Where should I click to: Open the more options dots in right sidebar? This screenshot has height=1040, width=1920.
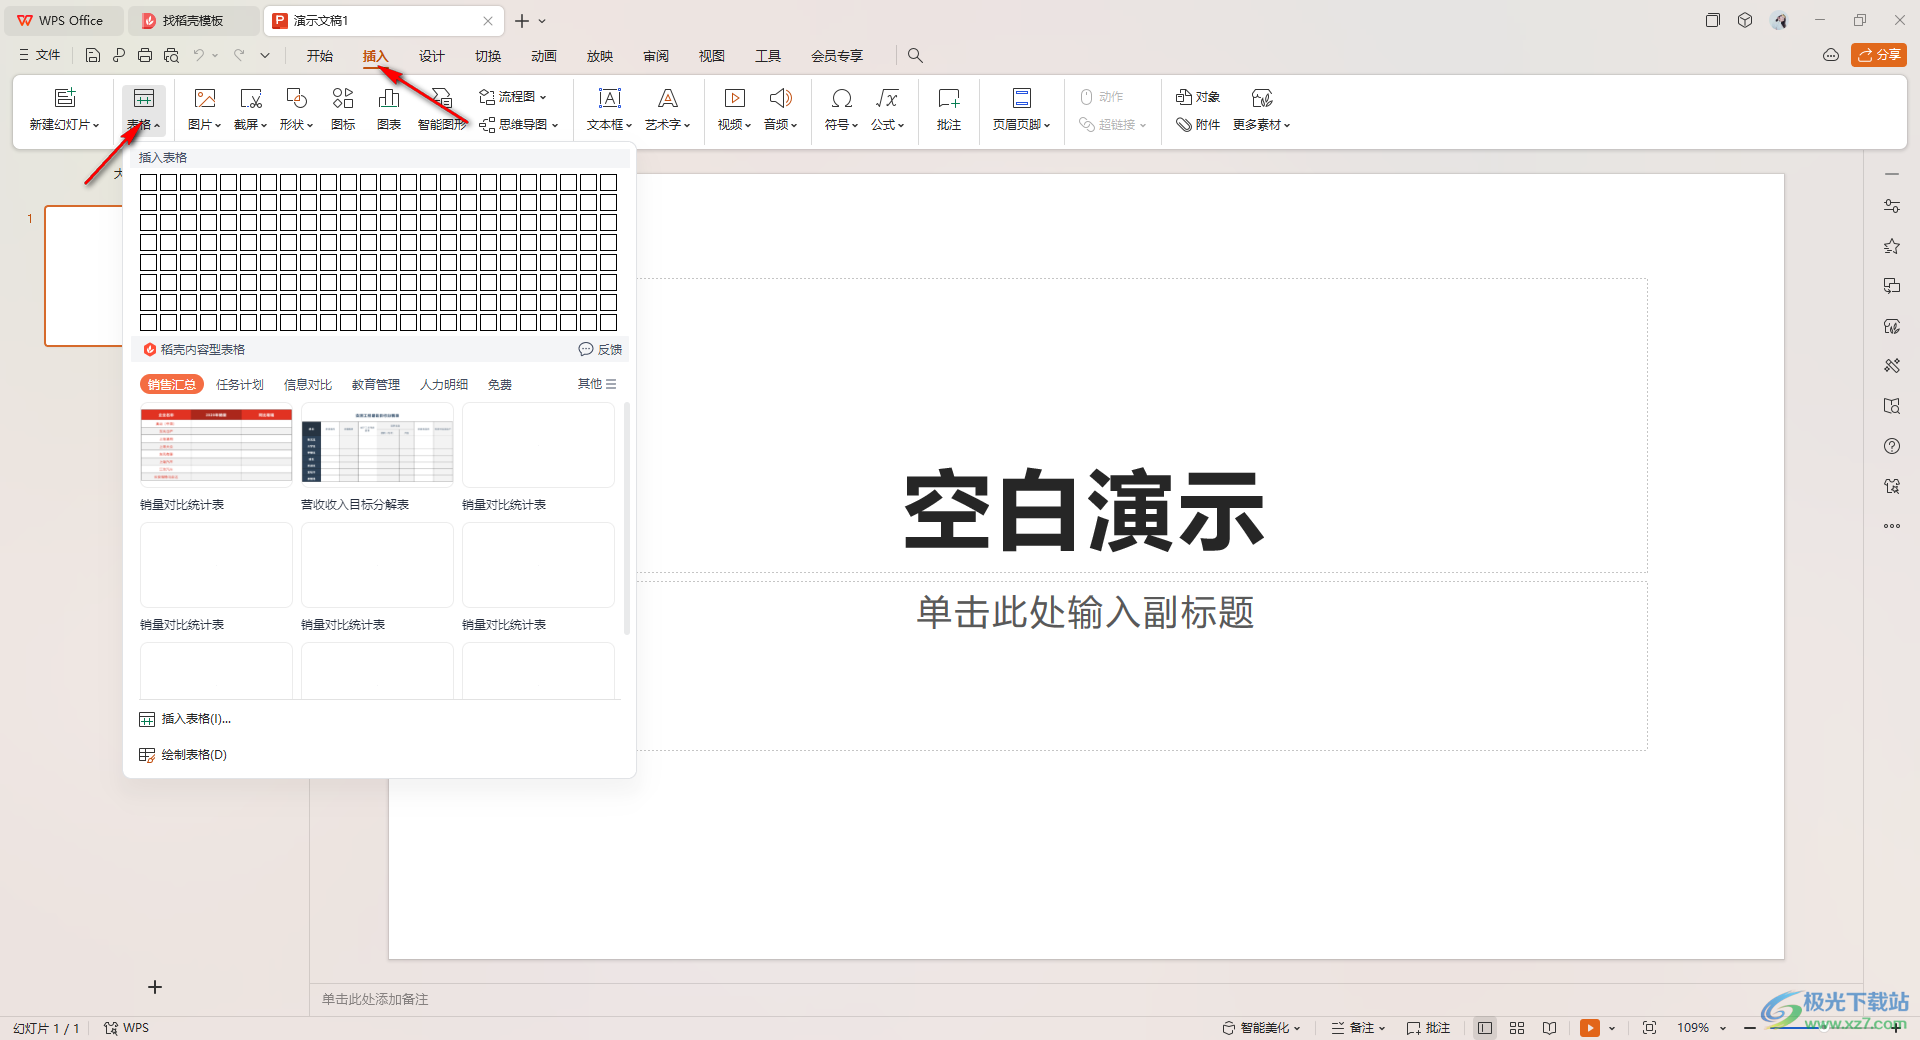click(1891, 526)
